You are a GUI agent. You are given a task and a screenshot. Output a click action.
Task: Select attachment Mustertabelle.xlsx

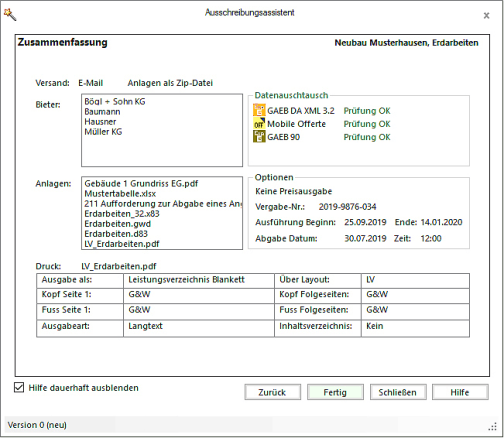tap(120, 194)
